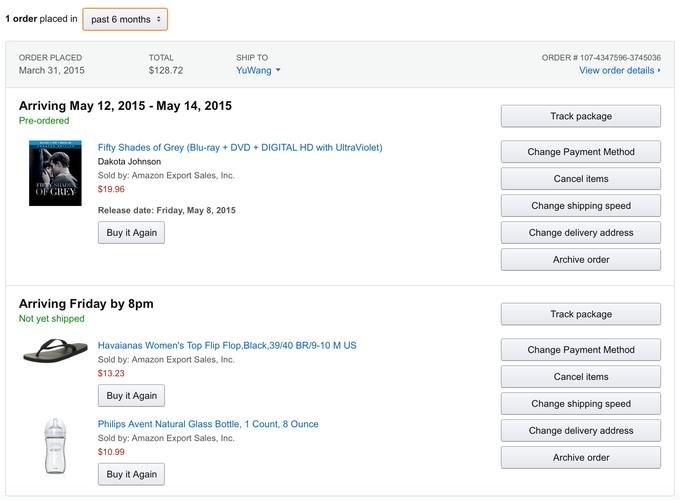The width and height of the screenshot is (680, 500).
Task: Open Fifty Shades of Grey product link
Action: (x=240, y=147)
